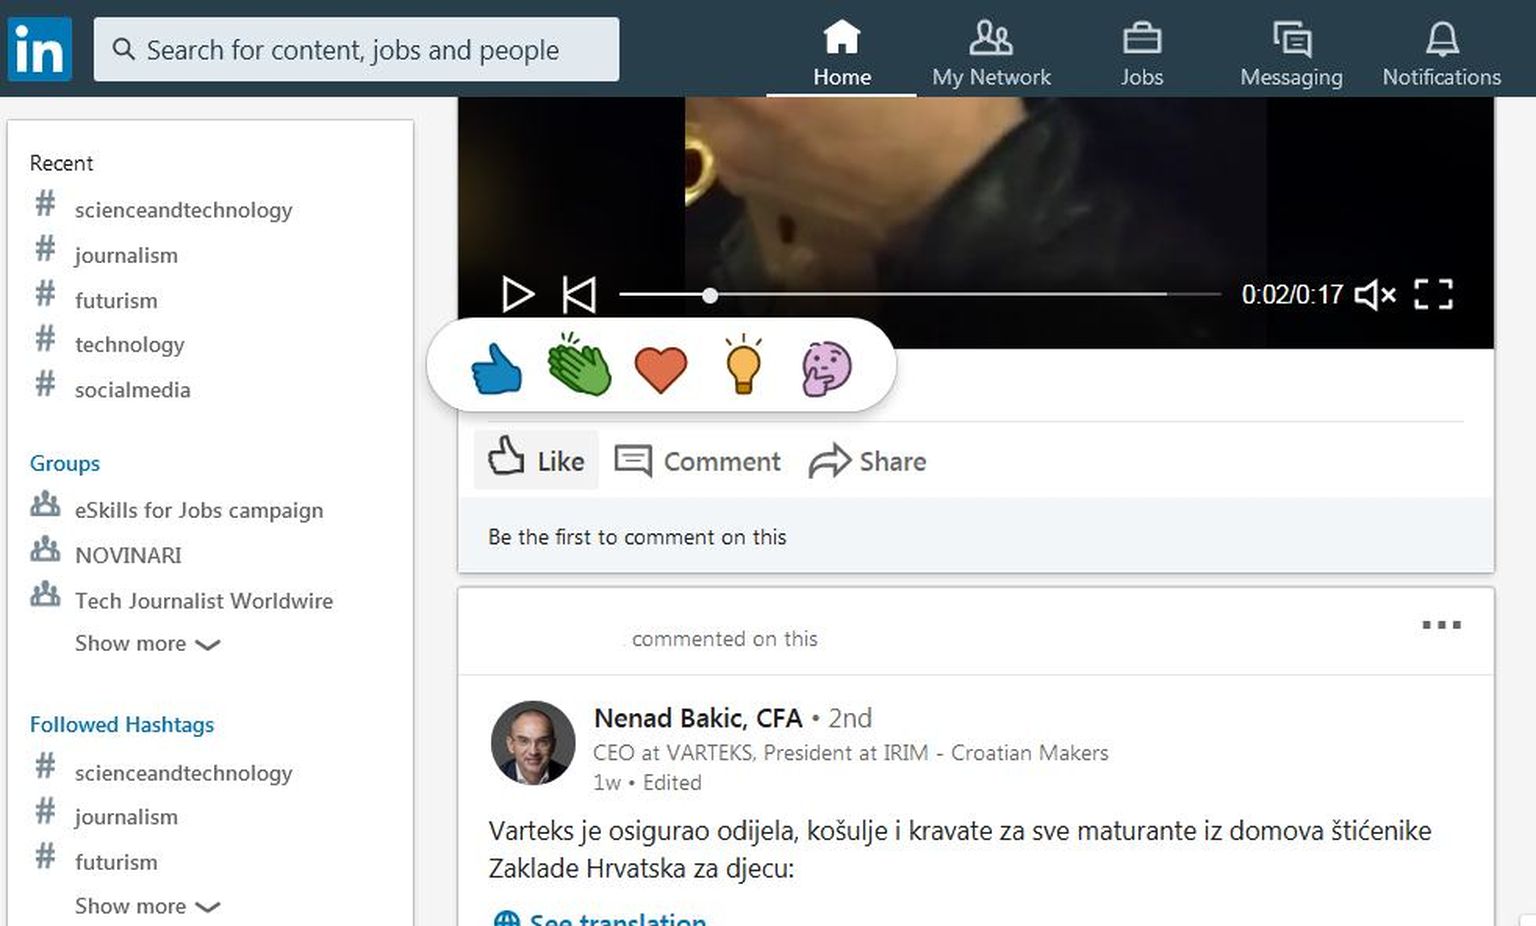The width and height of the screenshot is (1536, 926).
Task: Click the search magnifier icon
Action: (123, 49)
